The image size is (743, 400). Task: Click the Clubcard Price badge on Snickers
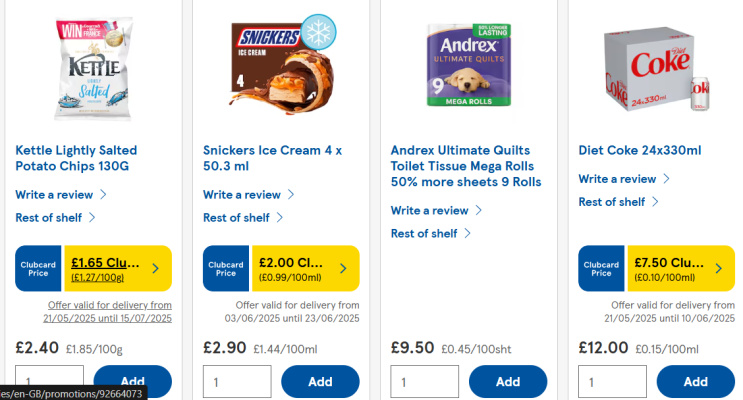227,268
